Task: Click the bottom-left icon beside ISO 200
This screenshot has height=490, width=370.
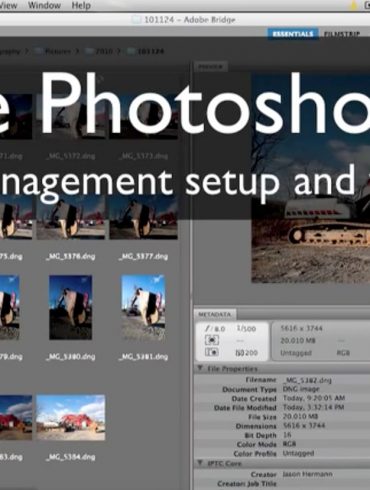Action: pos(211,352)
